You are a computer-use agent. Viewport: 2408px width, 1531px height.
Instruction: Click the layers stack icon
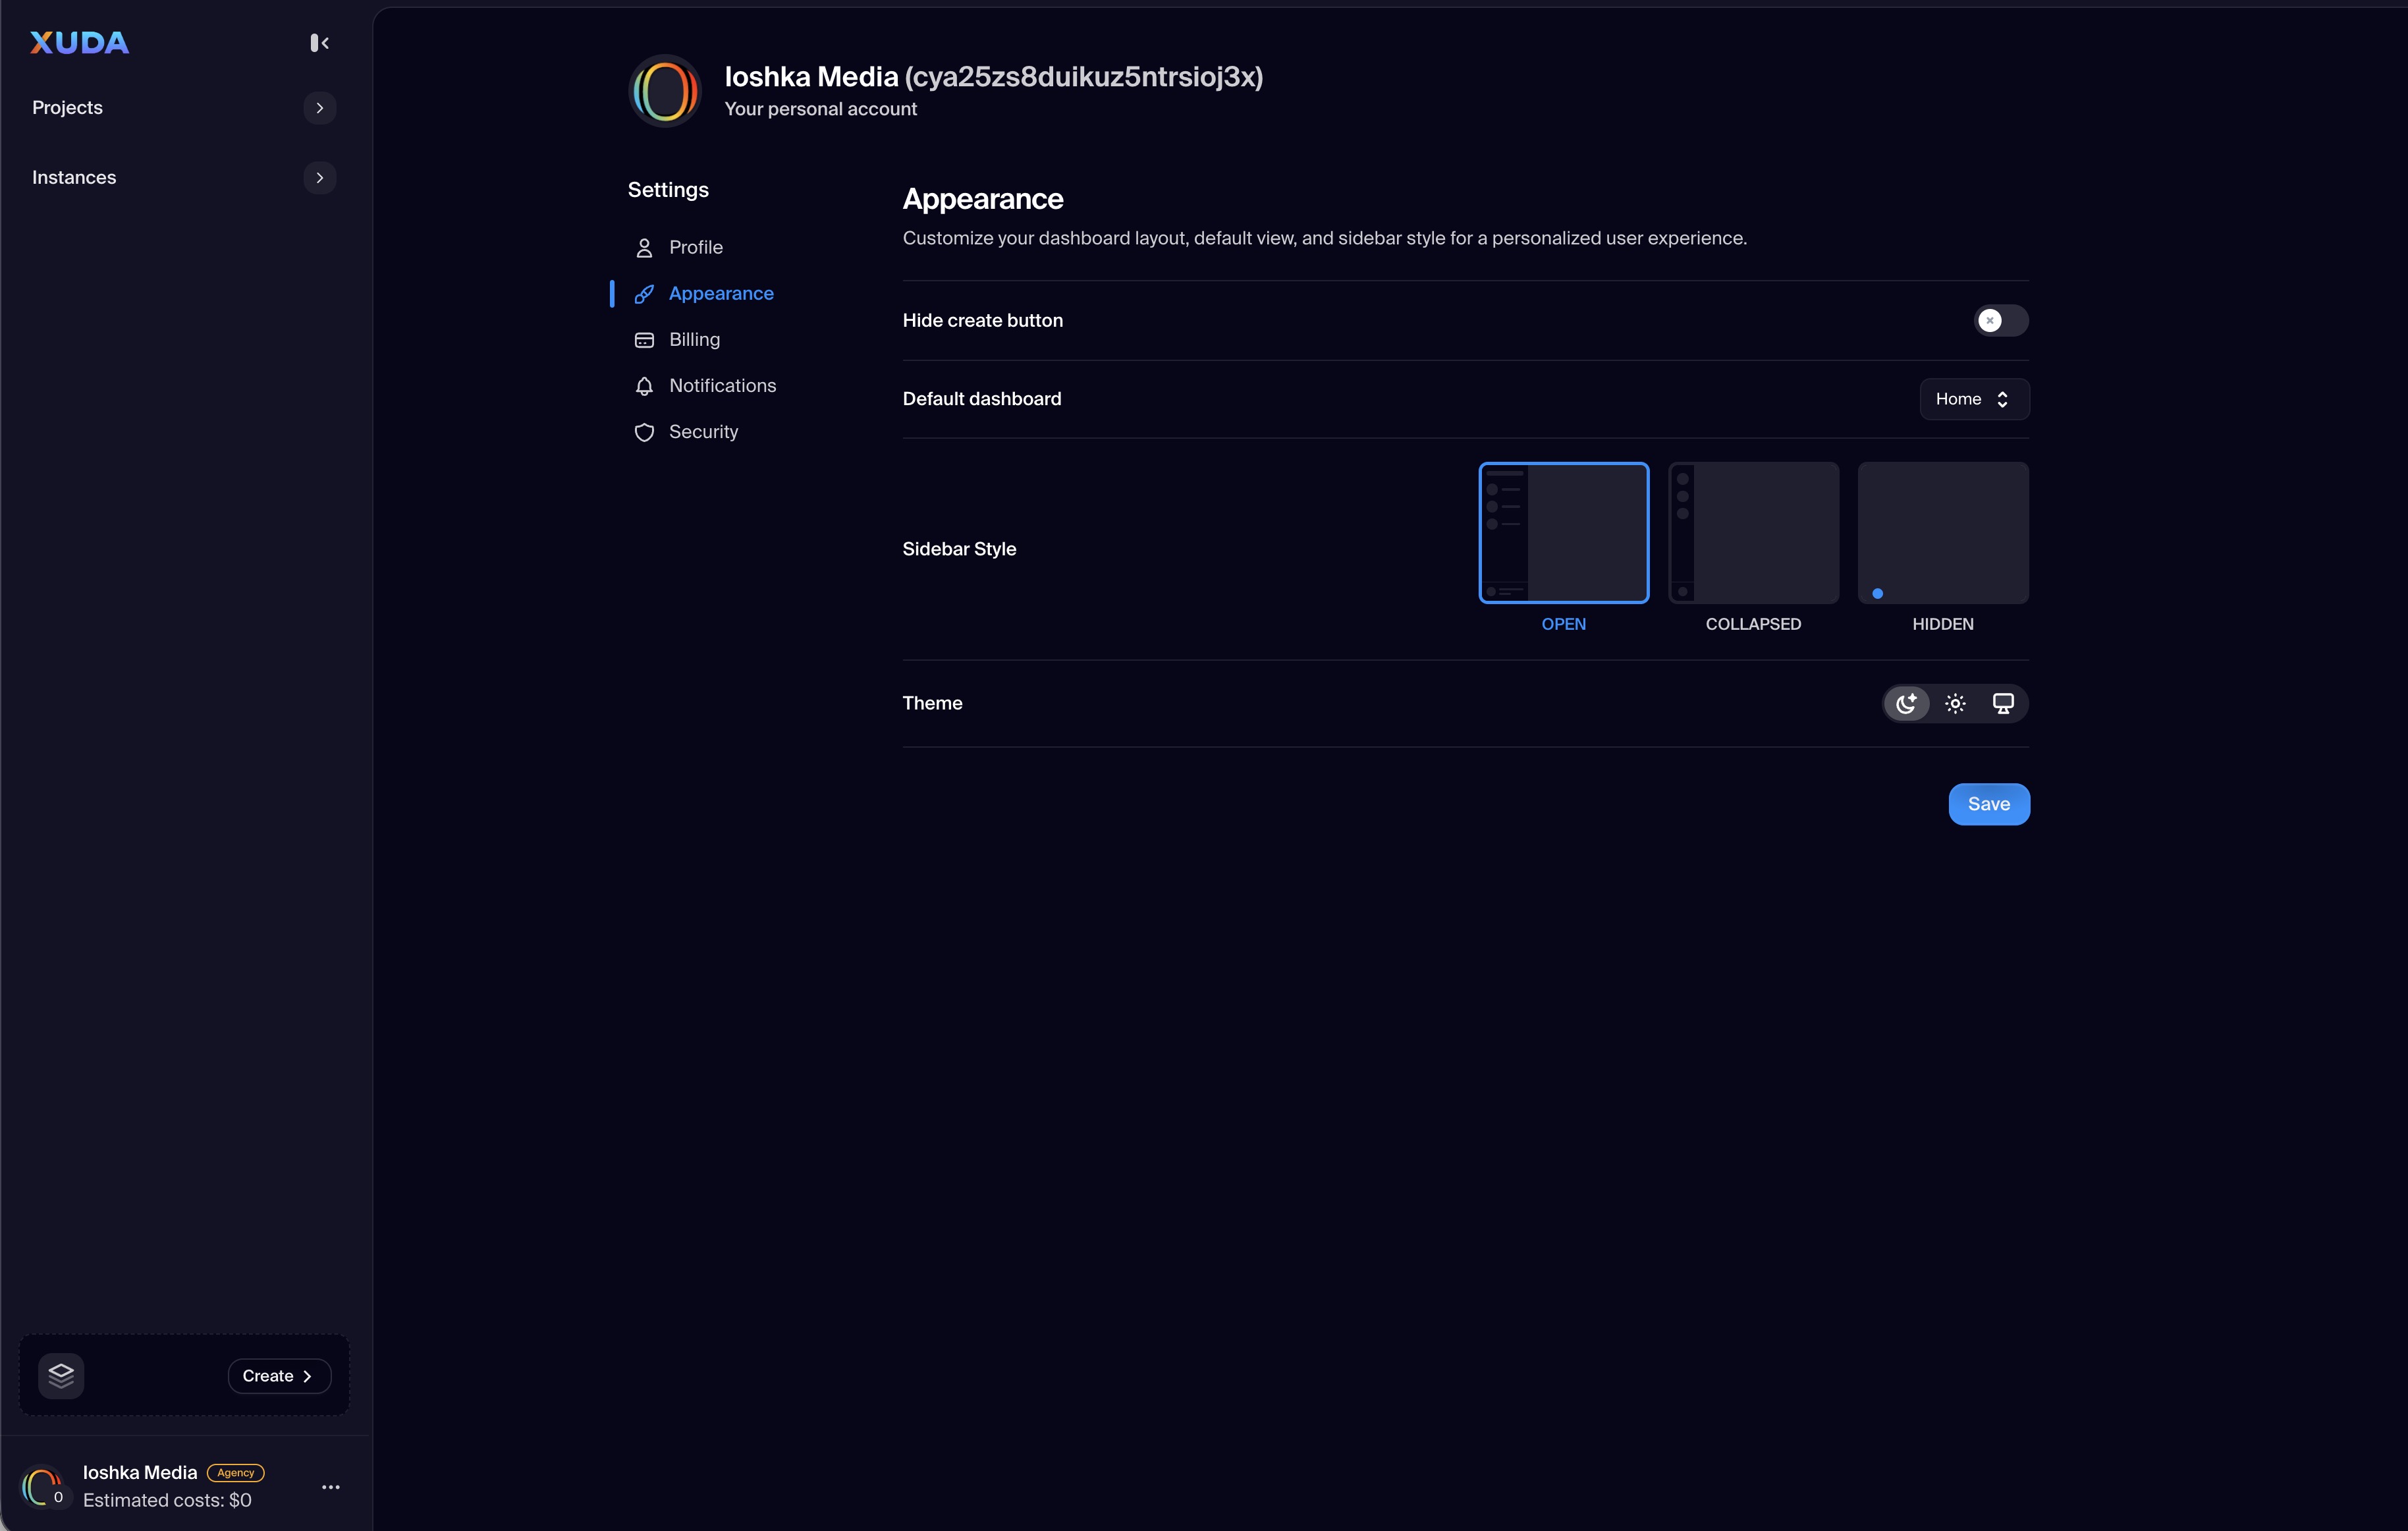(x=61, y=1375)
